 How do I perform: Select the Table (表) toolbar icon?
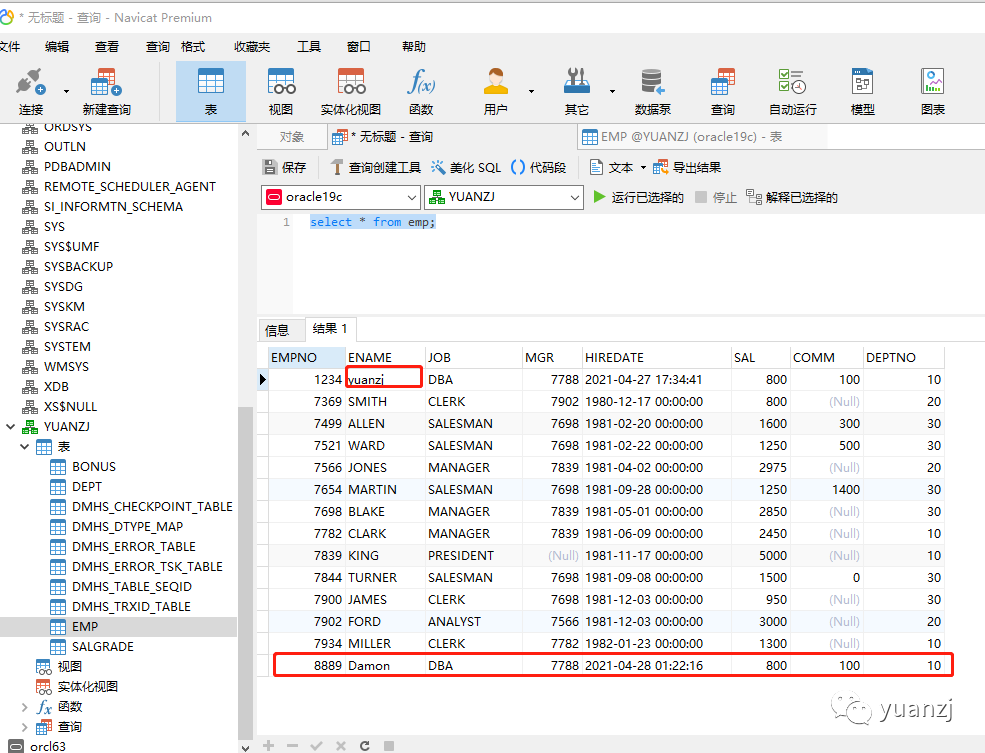(x=210, y=92)
